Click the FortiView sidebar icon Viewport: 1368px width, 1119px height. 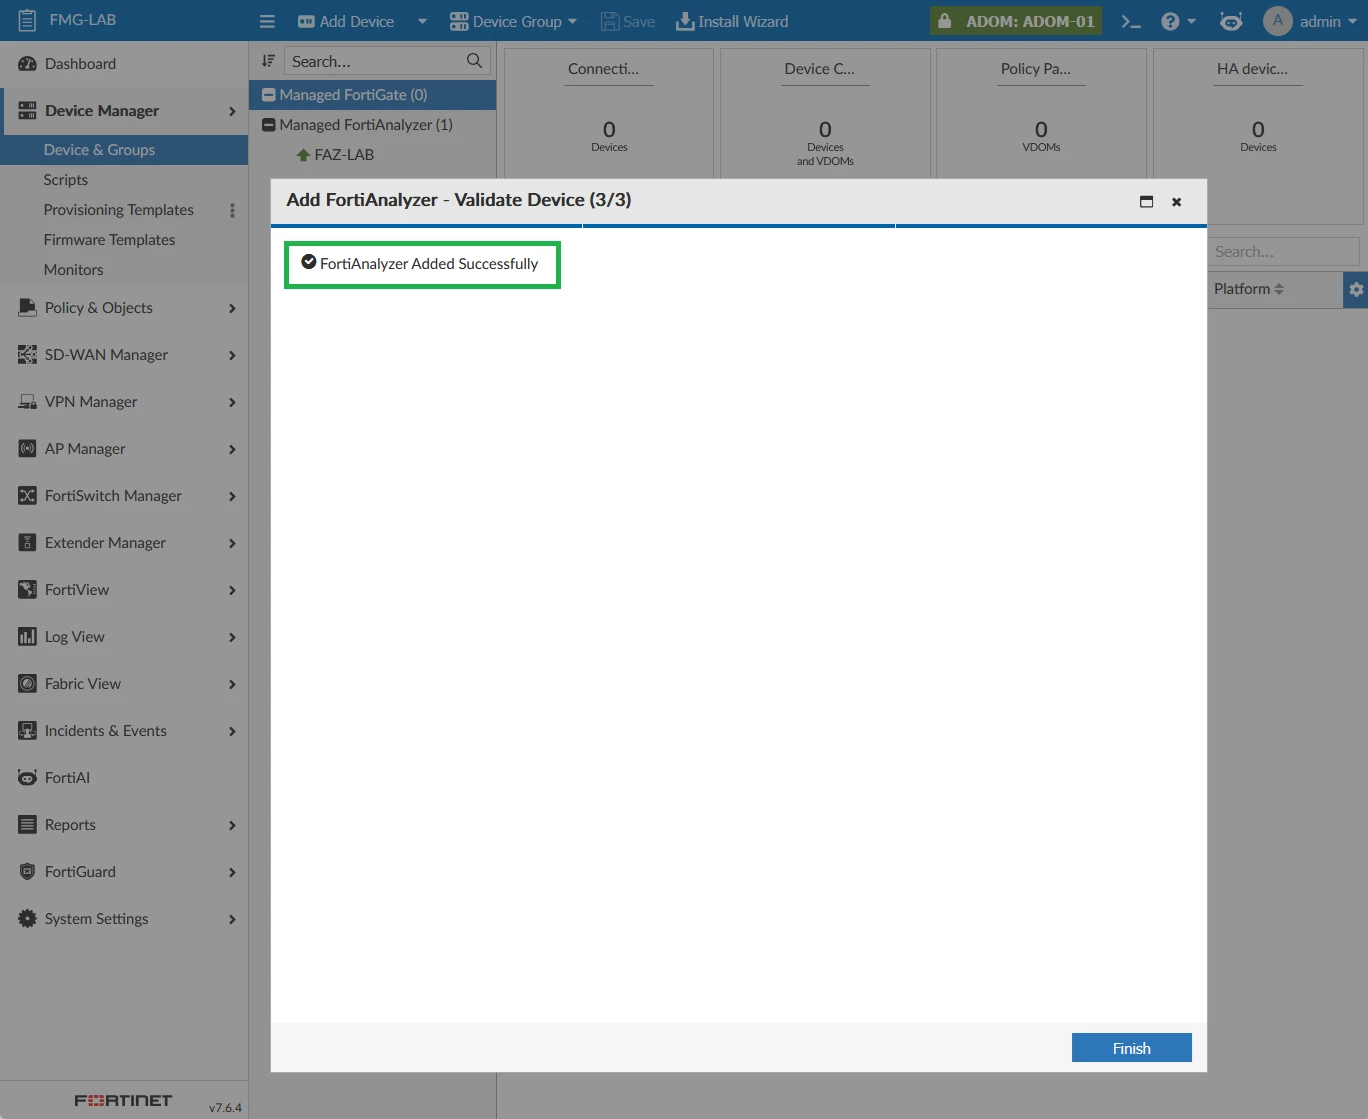pos(27,590)
